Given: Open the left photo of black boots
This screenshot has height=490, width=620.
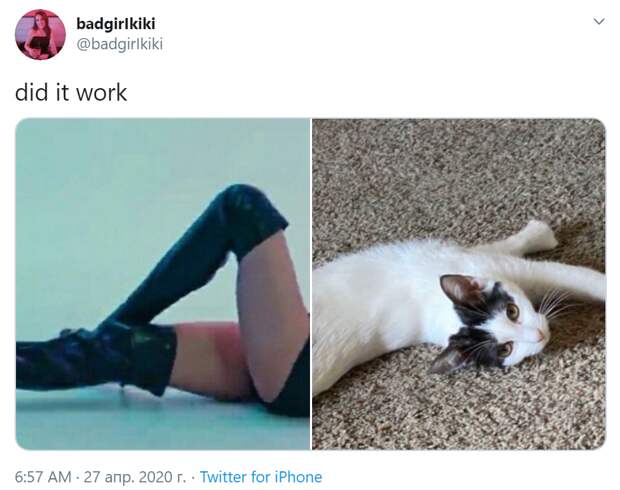Looking at the screenshot, I should coord(163,284).
